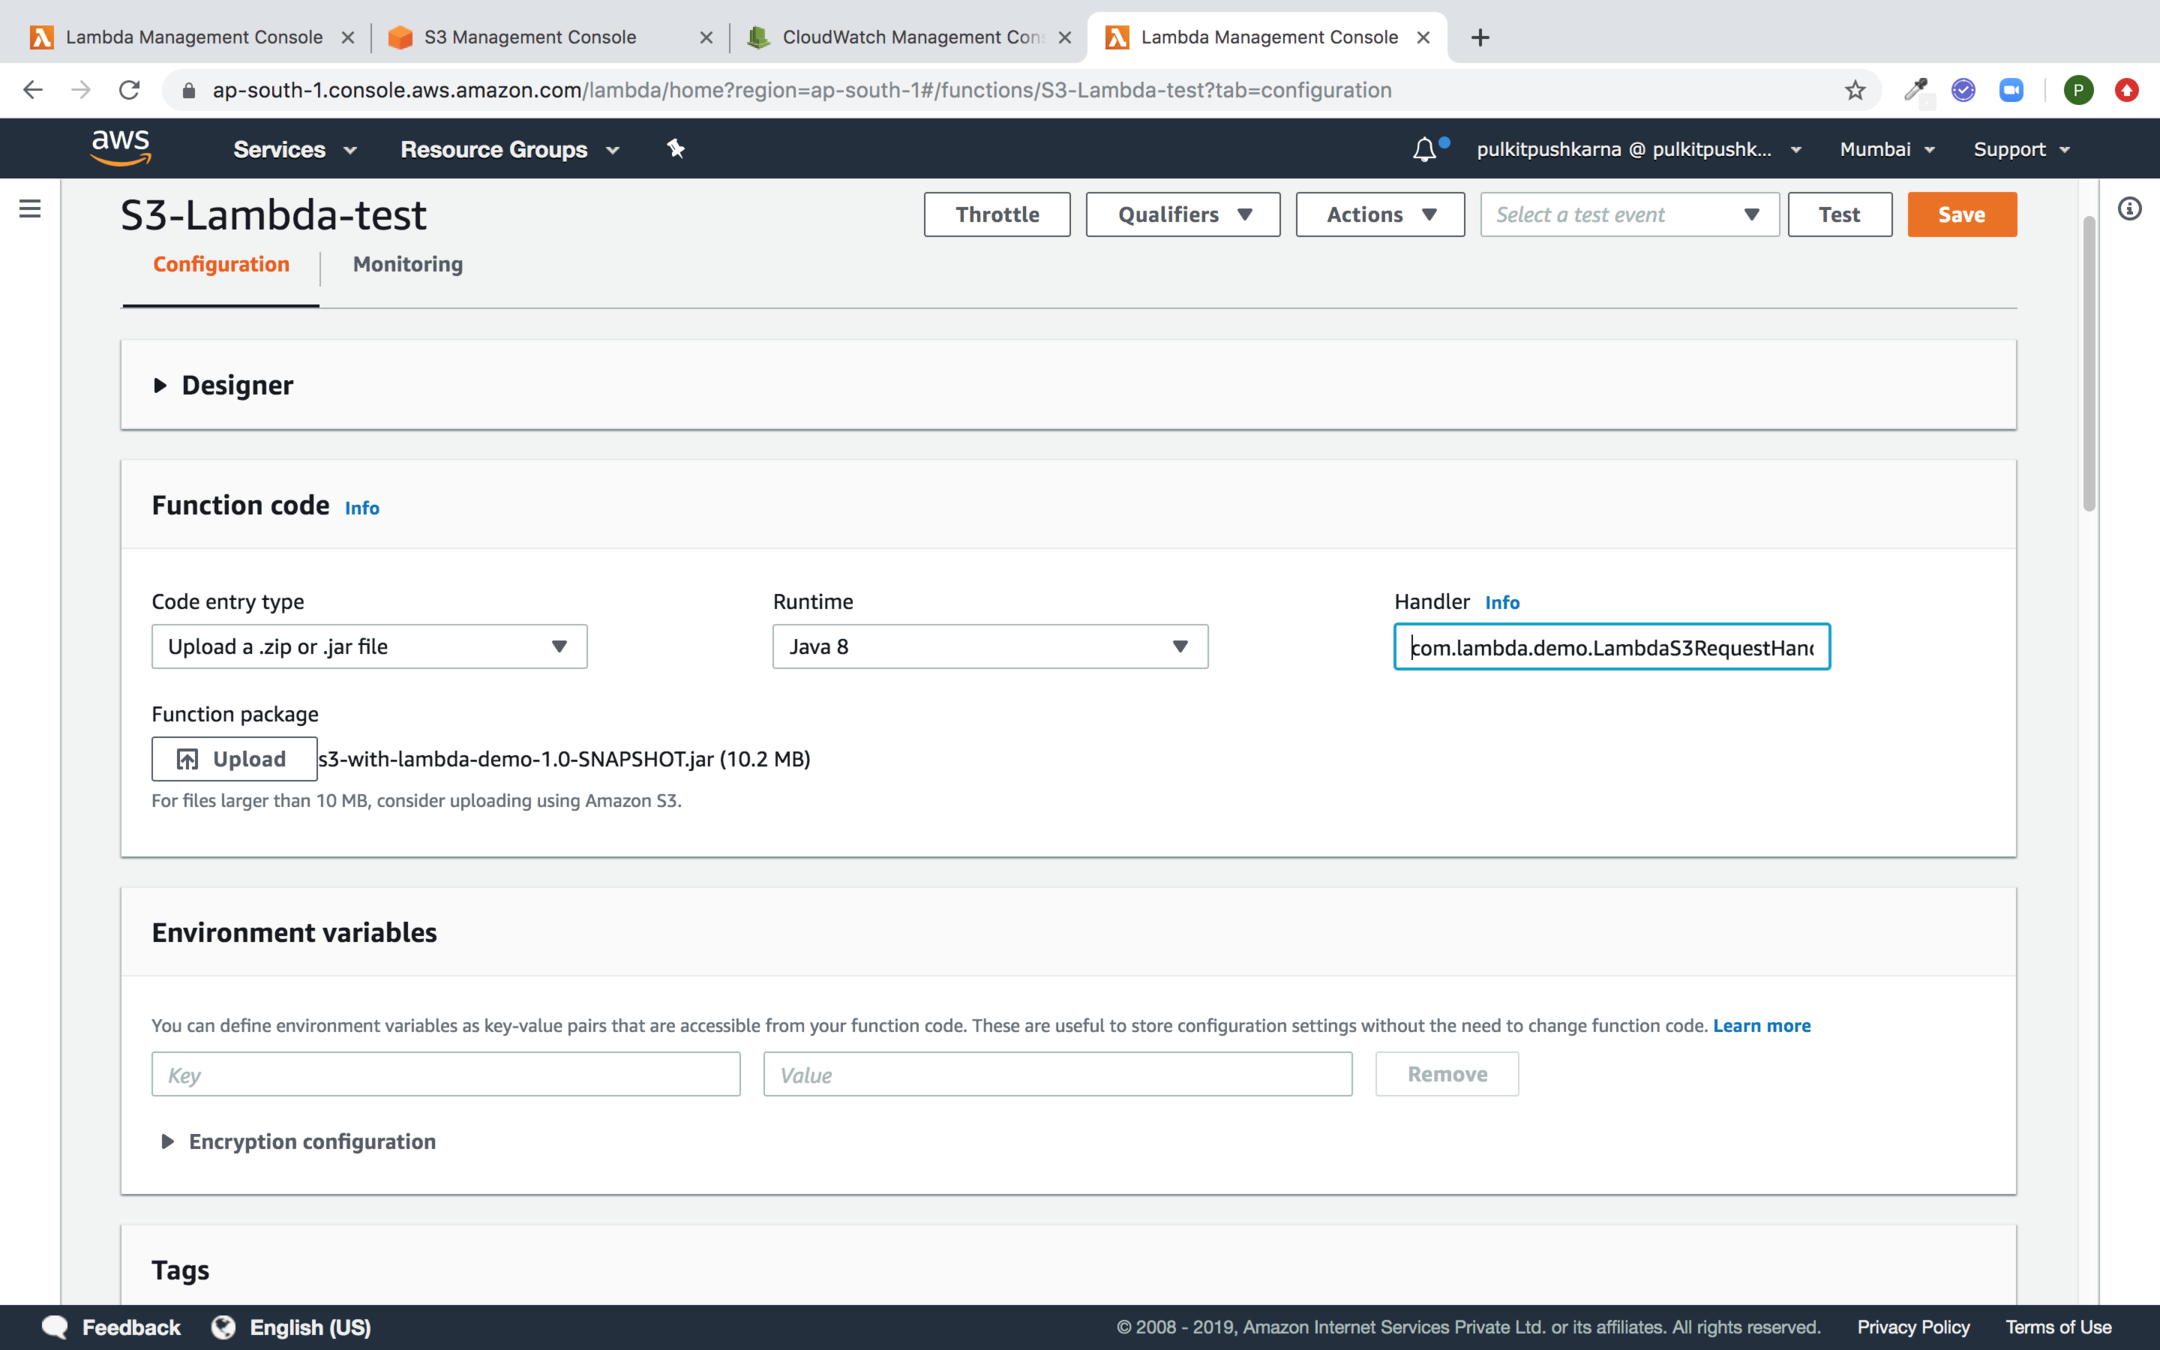Click the AWS logo home icon

point(120,148)
